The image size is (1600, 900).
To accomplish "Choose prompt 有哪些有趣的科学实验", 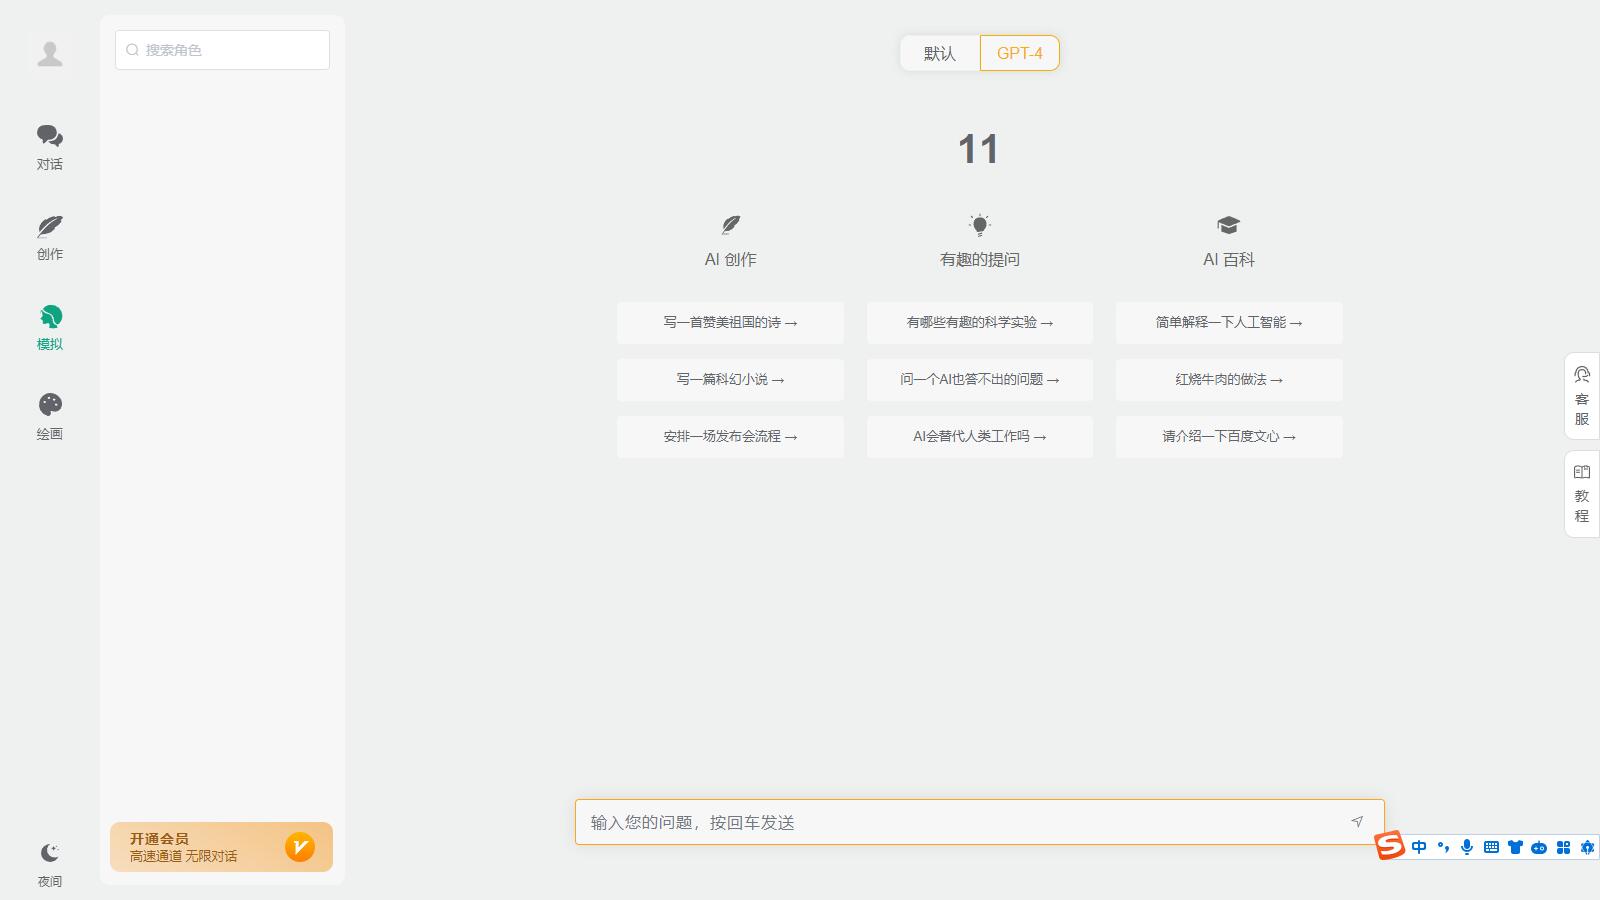I will [x=979, y=323].
